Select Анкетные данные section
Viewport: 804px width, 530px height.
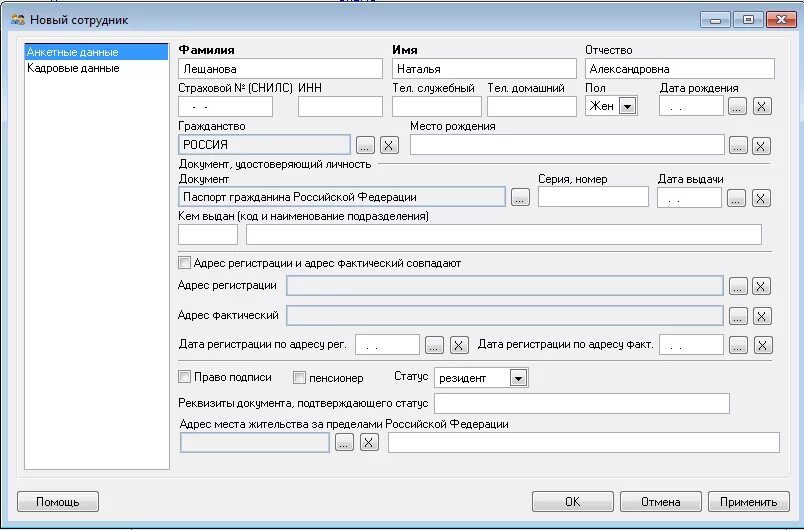click(x=96, y=52)
